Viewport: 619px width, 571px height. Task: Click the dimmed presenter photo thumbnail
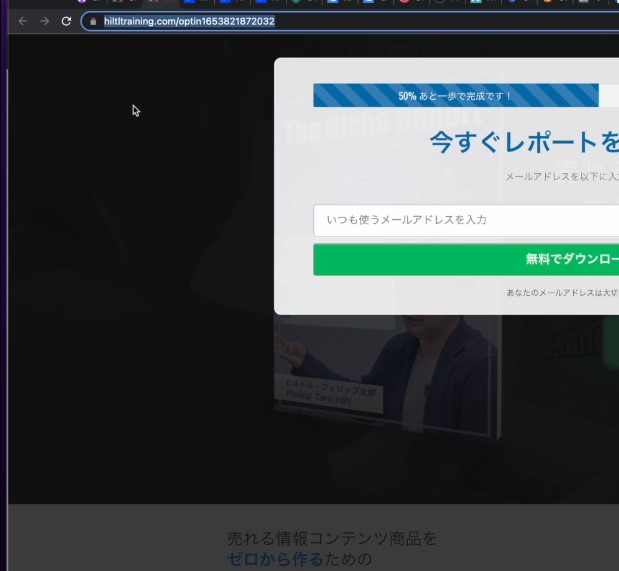tap(387, 375)
